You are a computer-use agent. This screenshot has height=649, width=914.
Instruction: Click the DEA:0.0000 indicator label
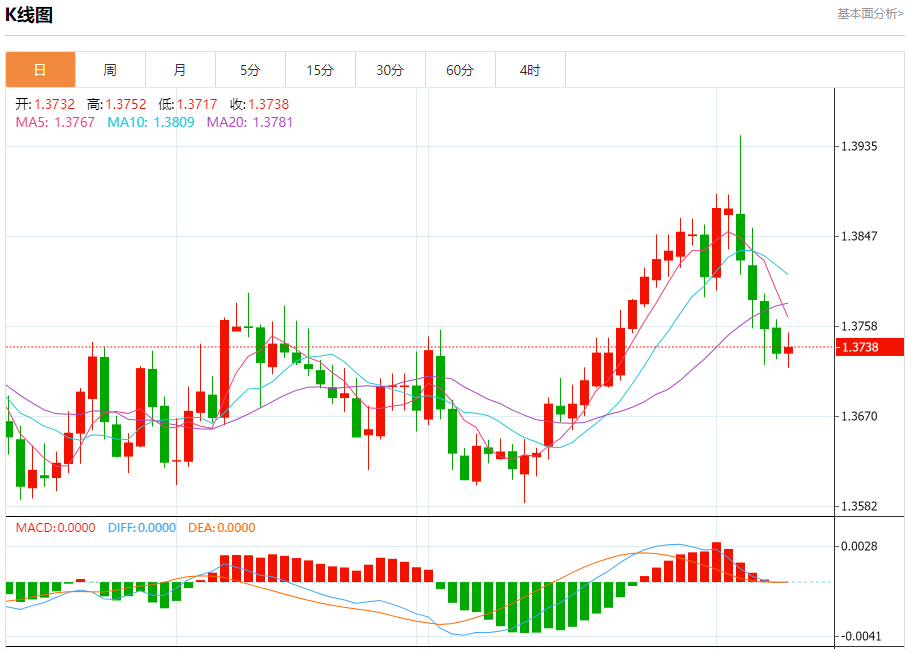222,528
